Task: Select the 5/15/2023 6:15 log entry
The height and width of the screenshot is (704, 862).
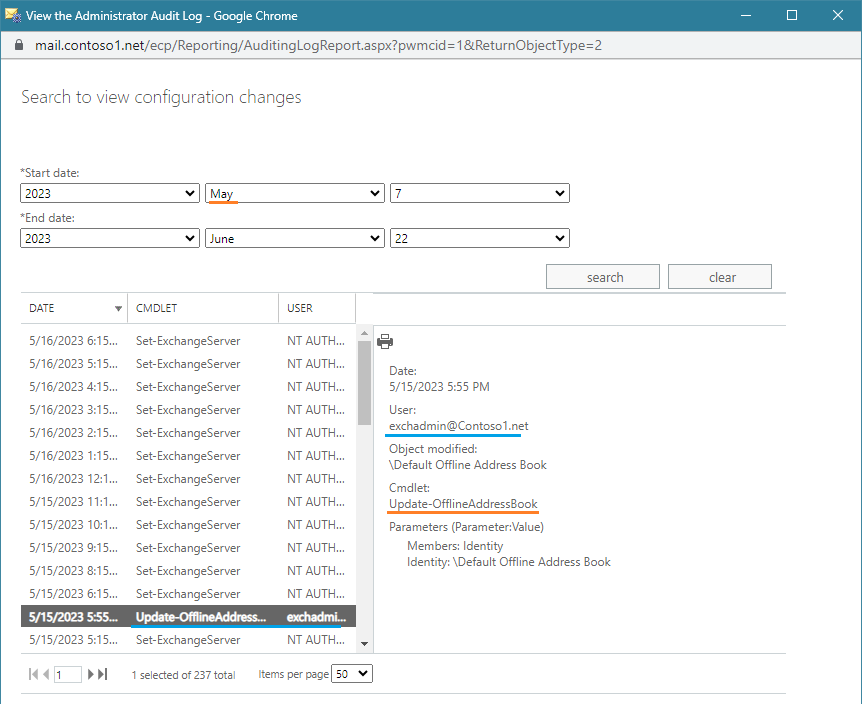Action: [188, 594]
